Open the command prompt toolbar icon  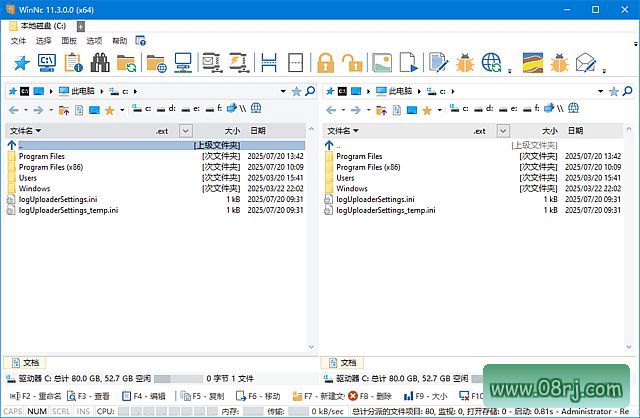pyautogui.click(x=47, y=63)
